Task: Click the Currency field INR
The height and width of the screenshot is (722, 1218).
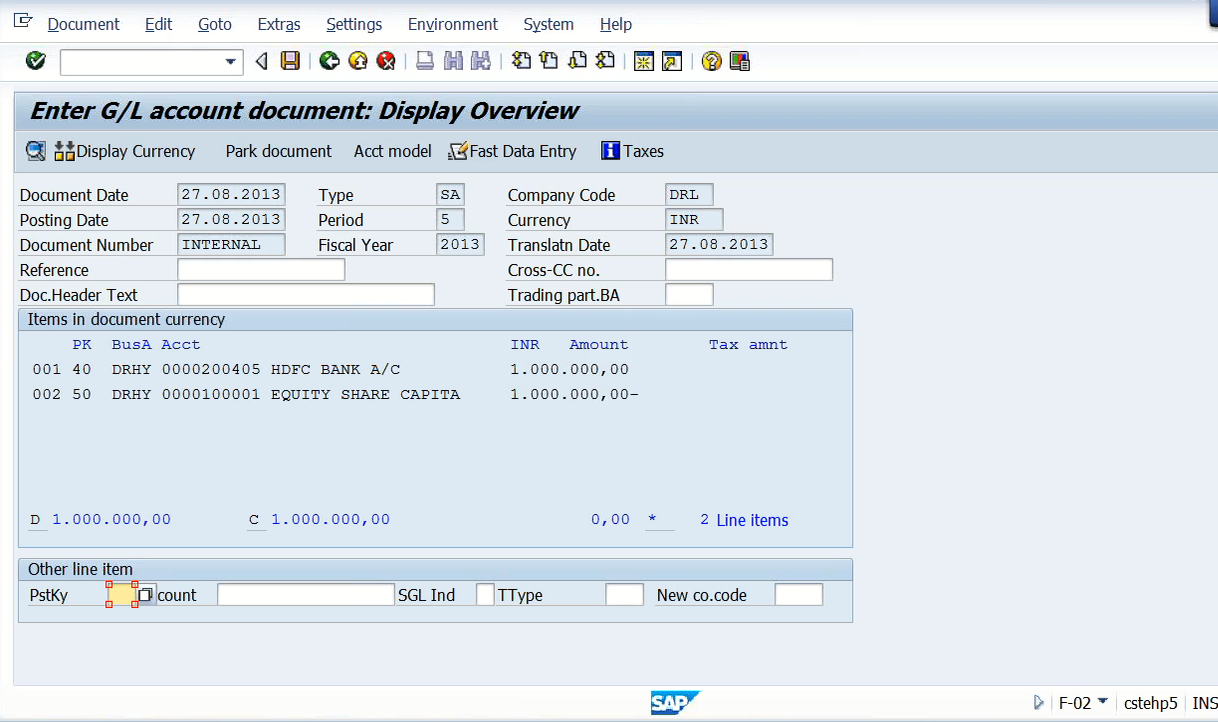Action: pyautogui.click(x=694, y=220)
